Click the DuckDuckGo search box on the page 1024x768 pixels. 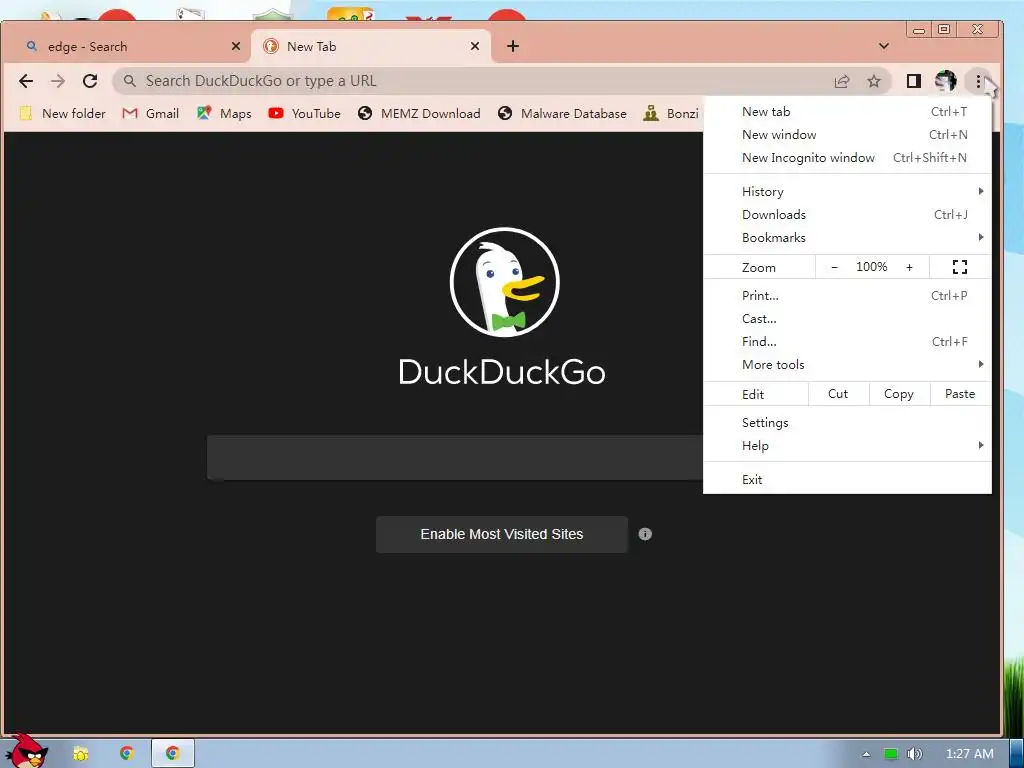pos(455,458)
